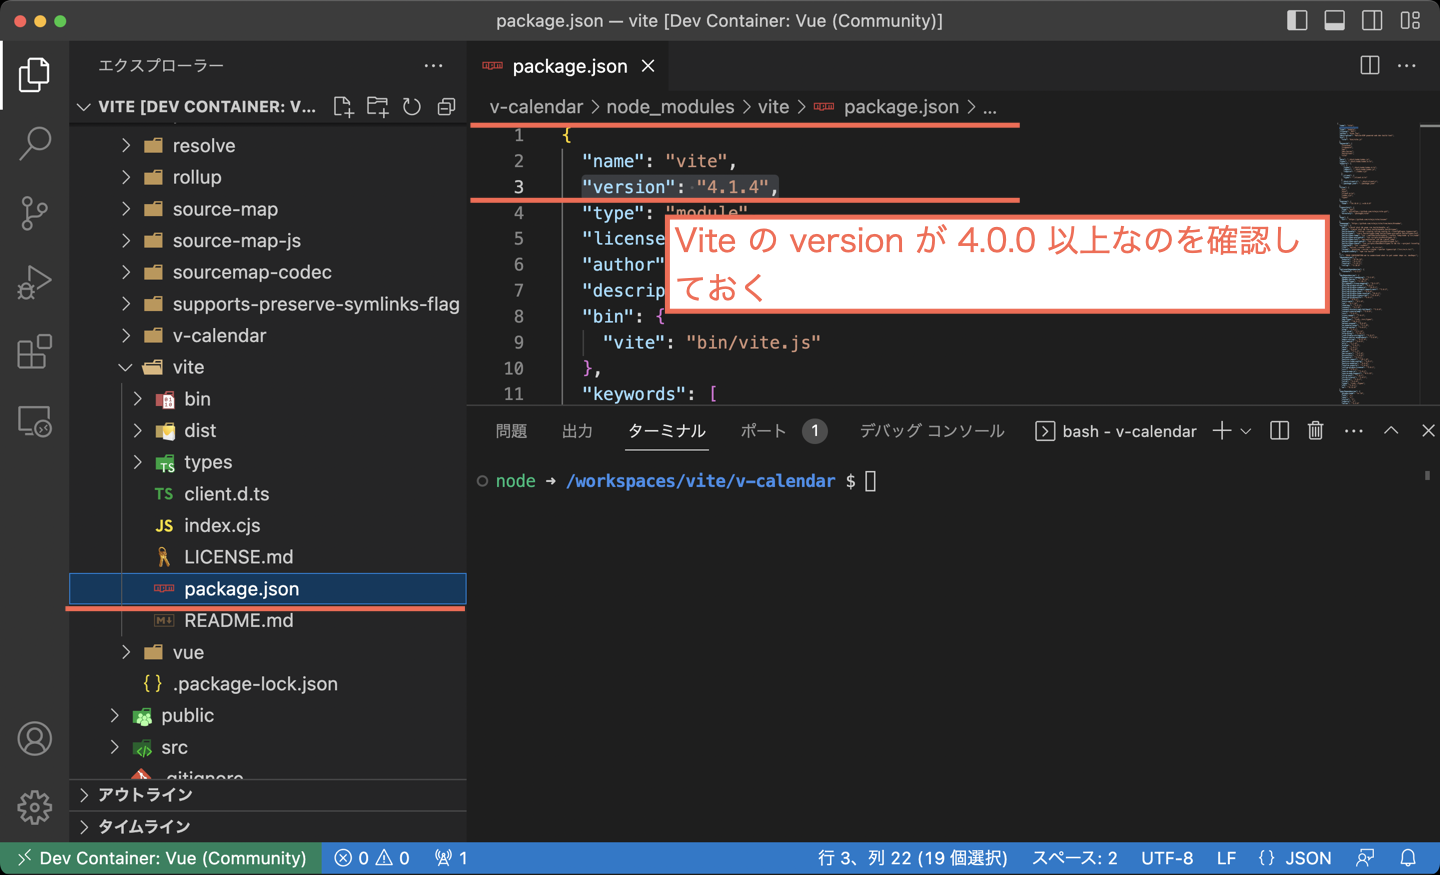Open the Dev Container remote indicator
This screenshot has height=875, width=1440.
tap(161, 858)
